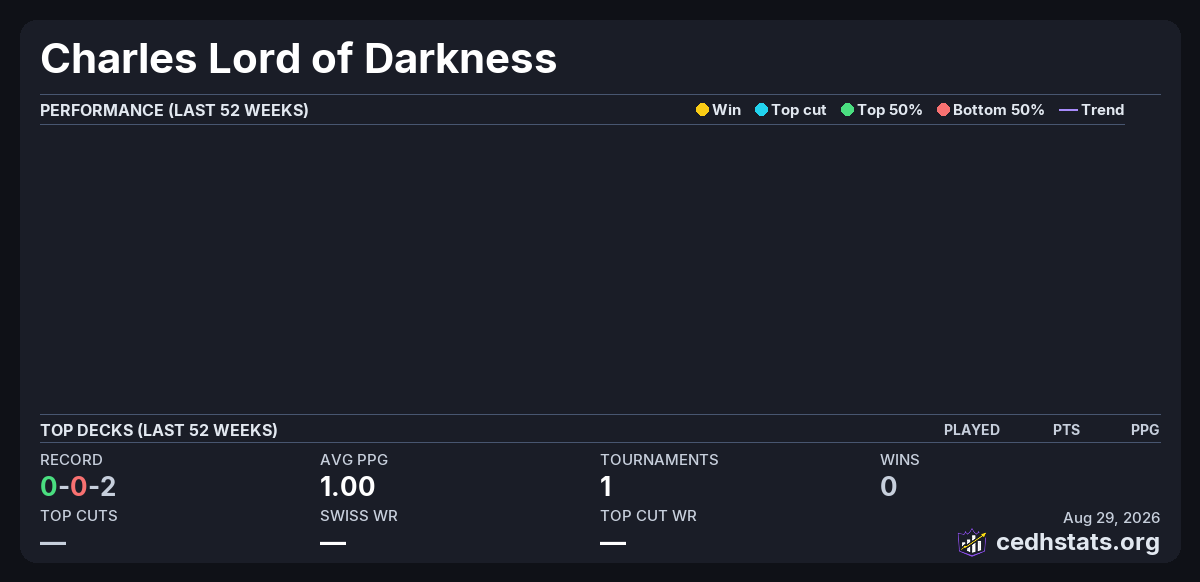The width and height of the screenshot is (1200, 582).
Task: Click the PPG column header
Action: point(1145,430)
